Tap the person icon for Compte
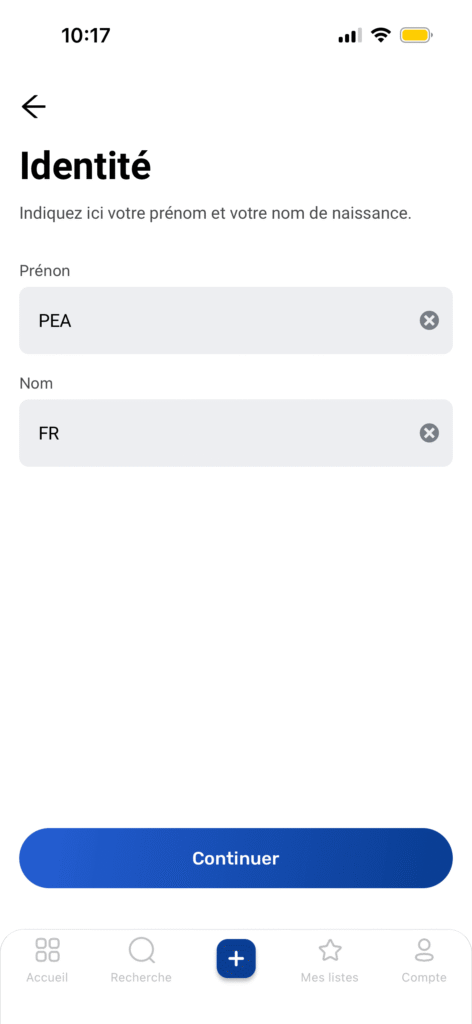Viewport: 472px width, 1024px height. [424, 950]
